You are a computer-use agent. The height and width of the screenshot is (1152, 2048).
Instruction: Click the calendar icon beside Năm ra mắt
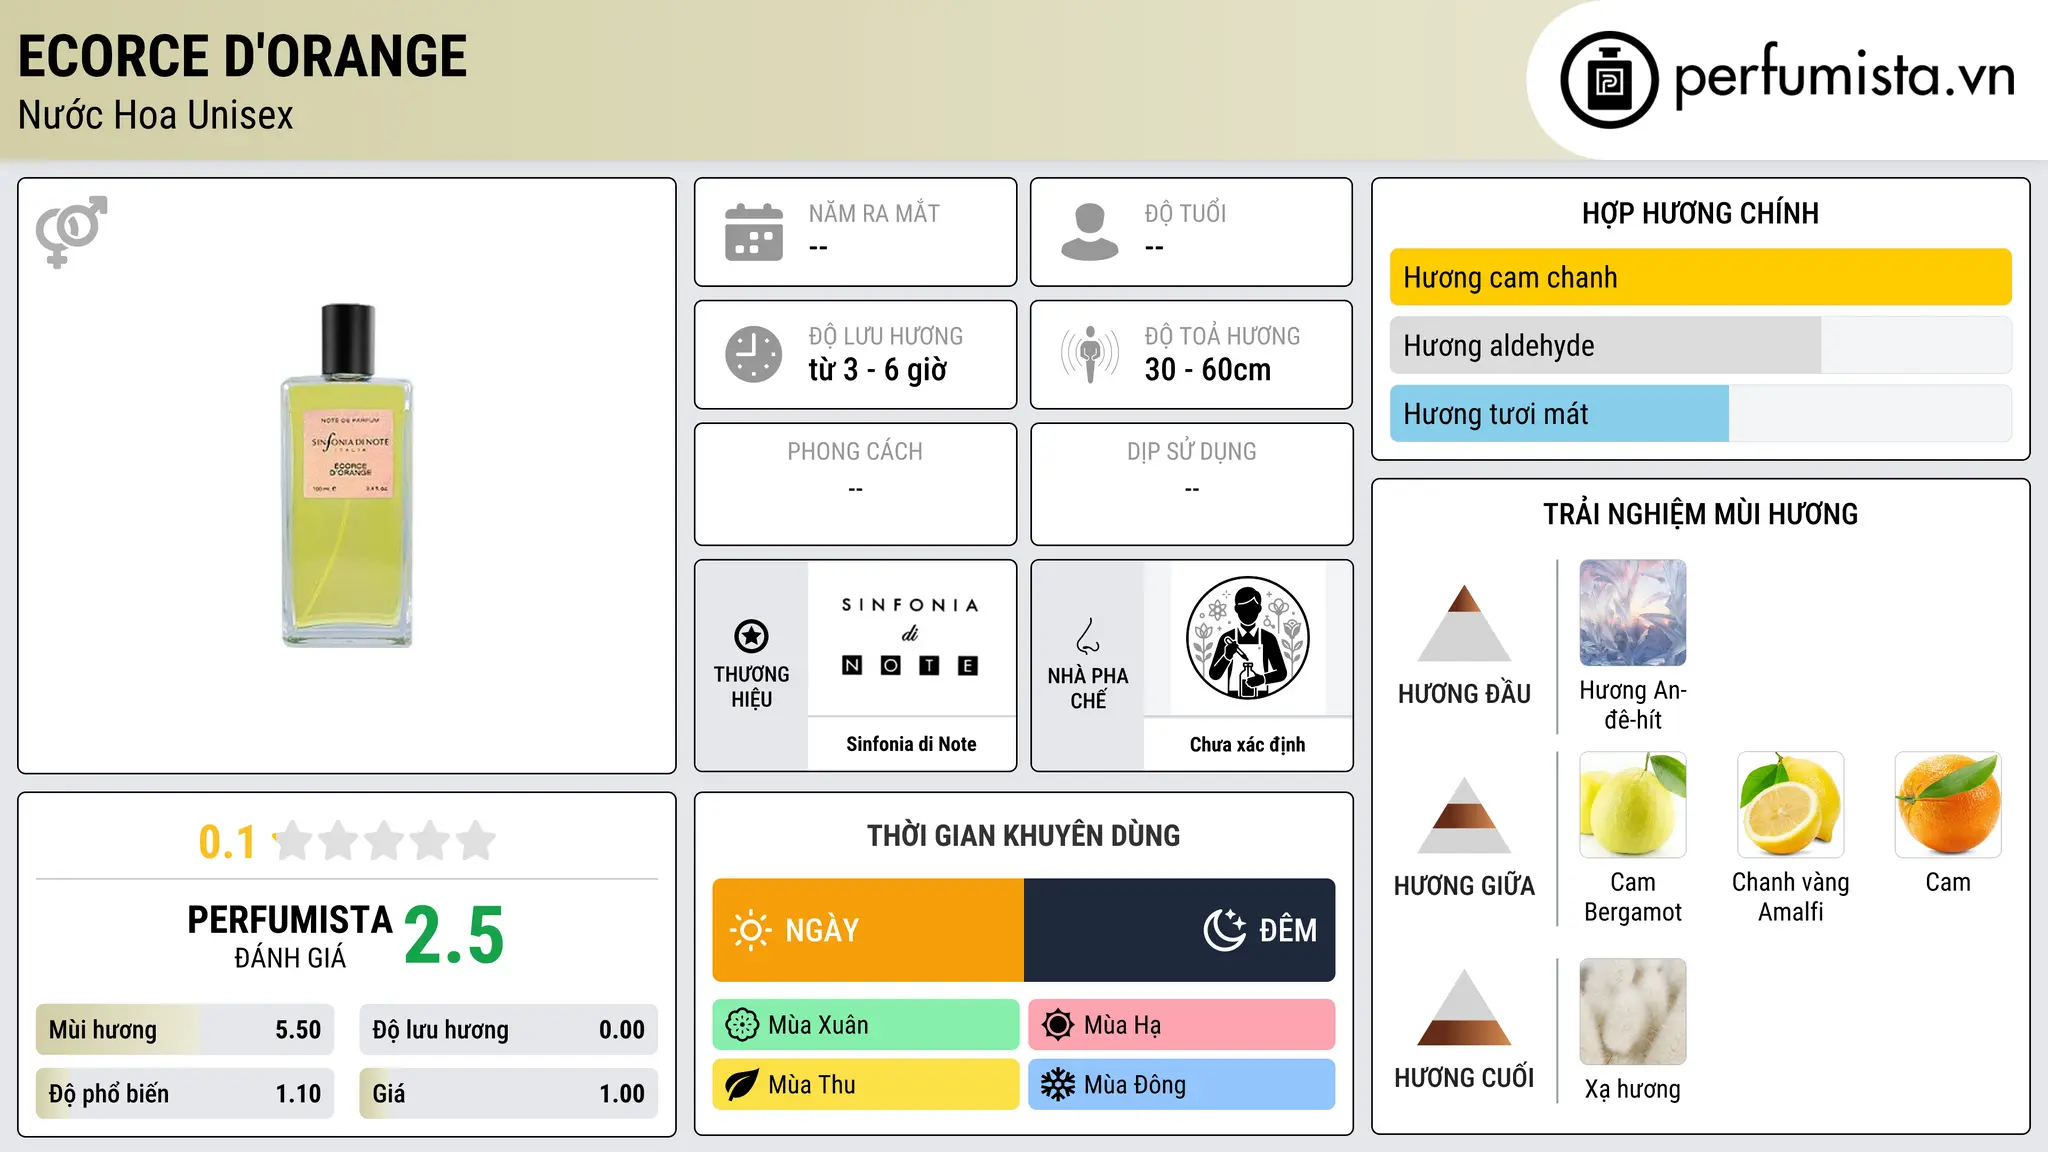click(754, 232)
